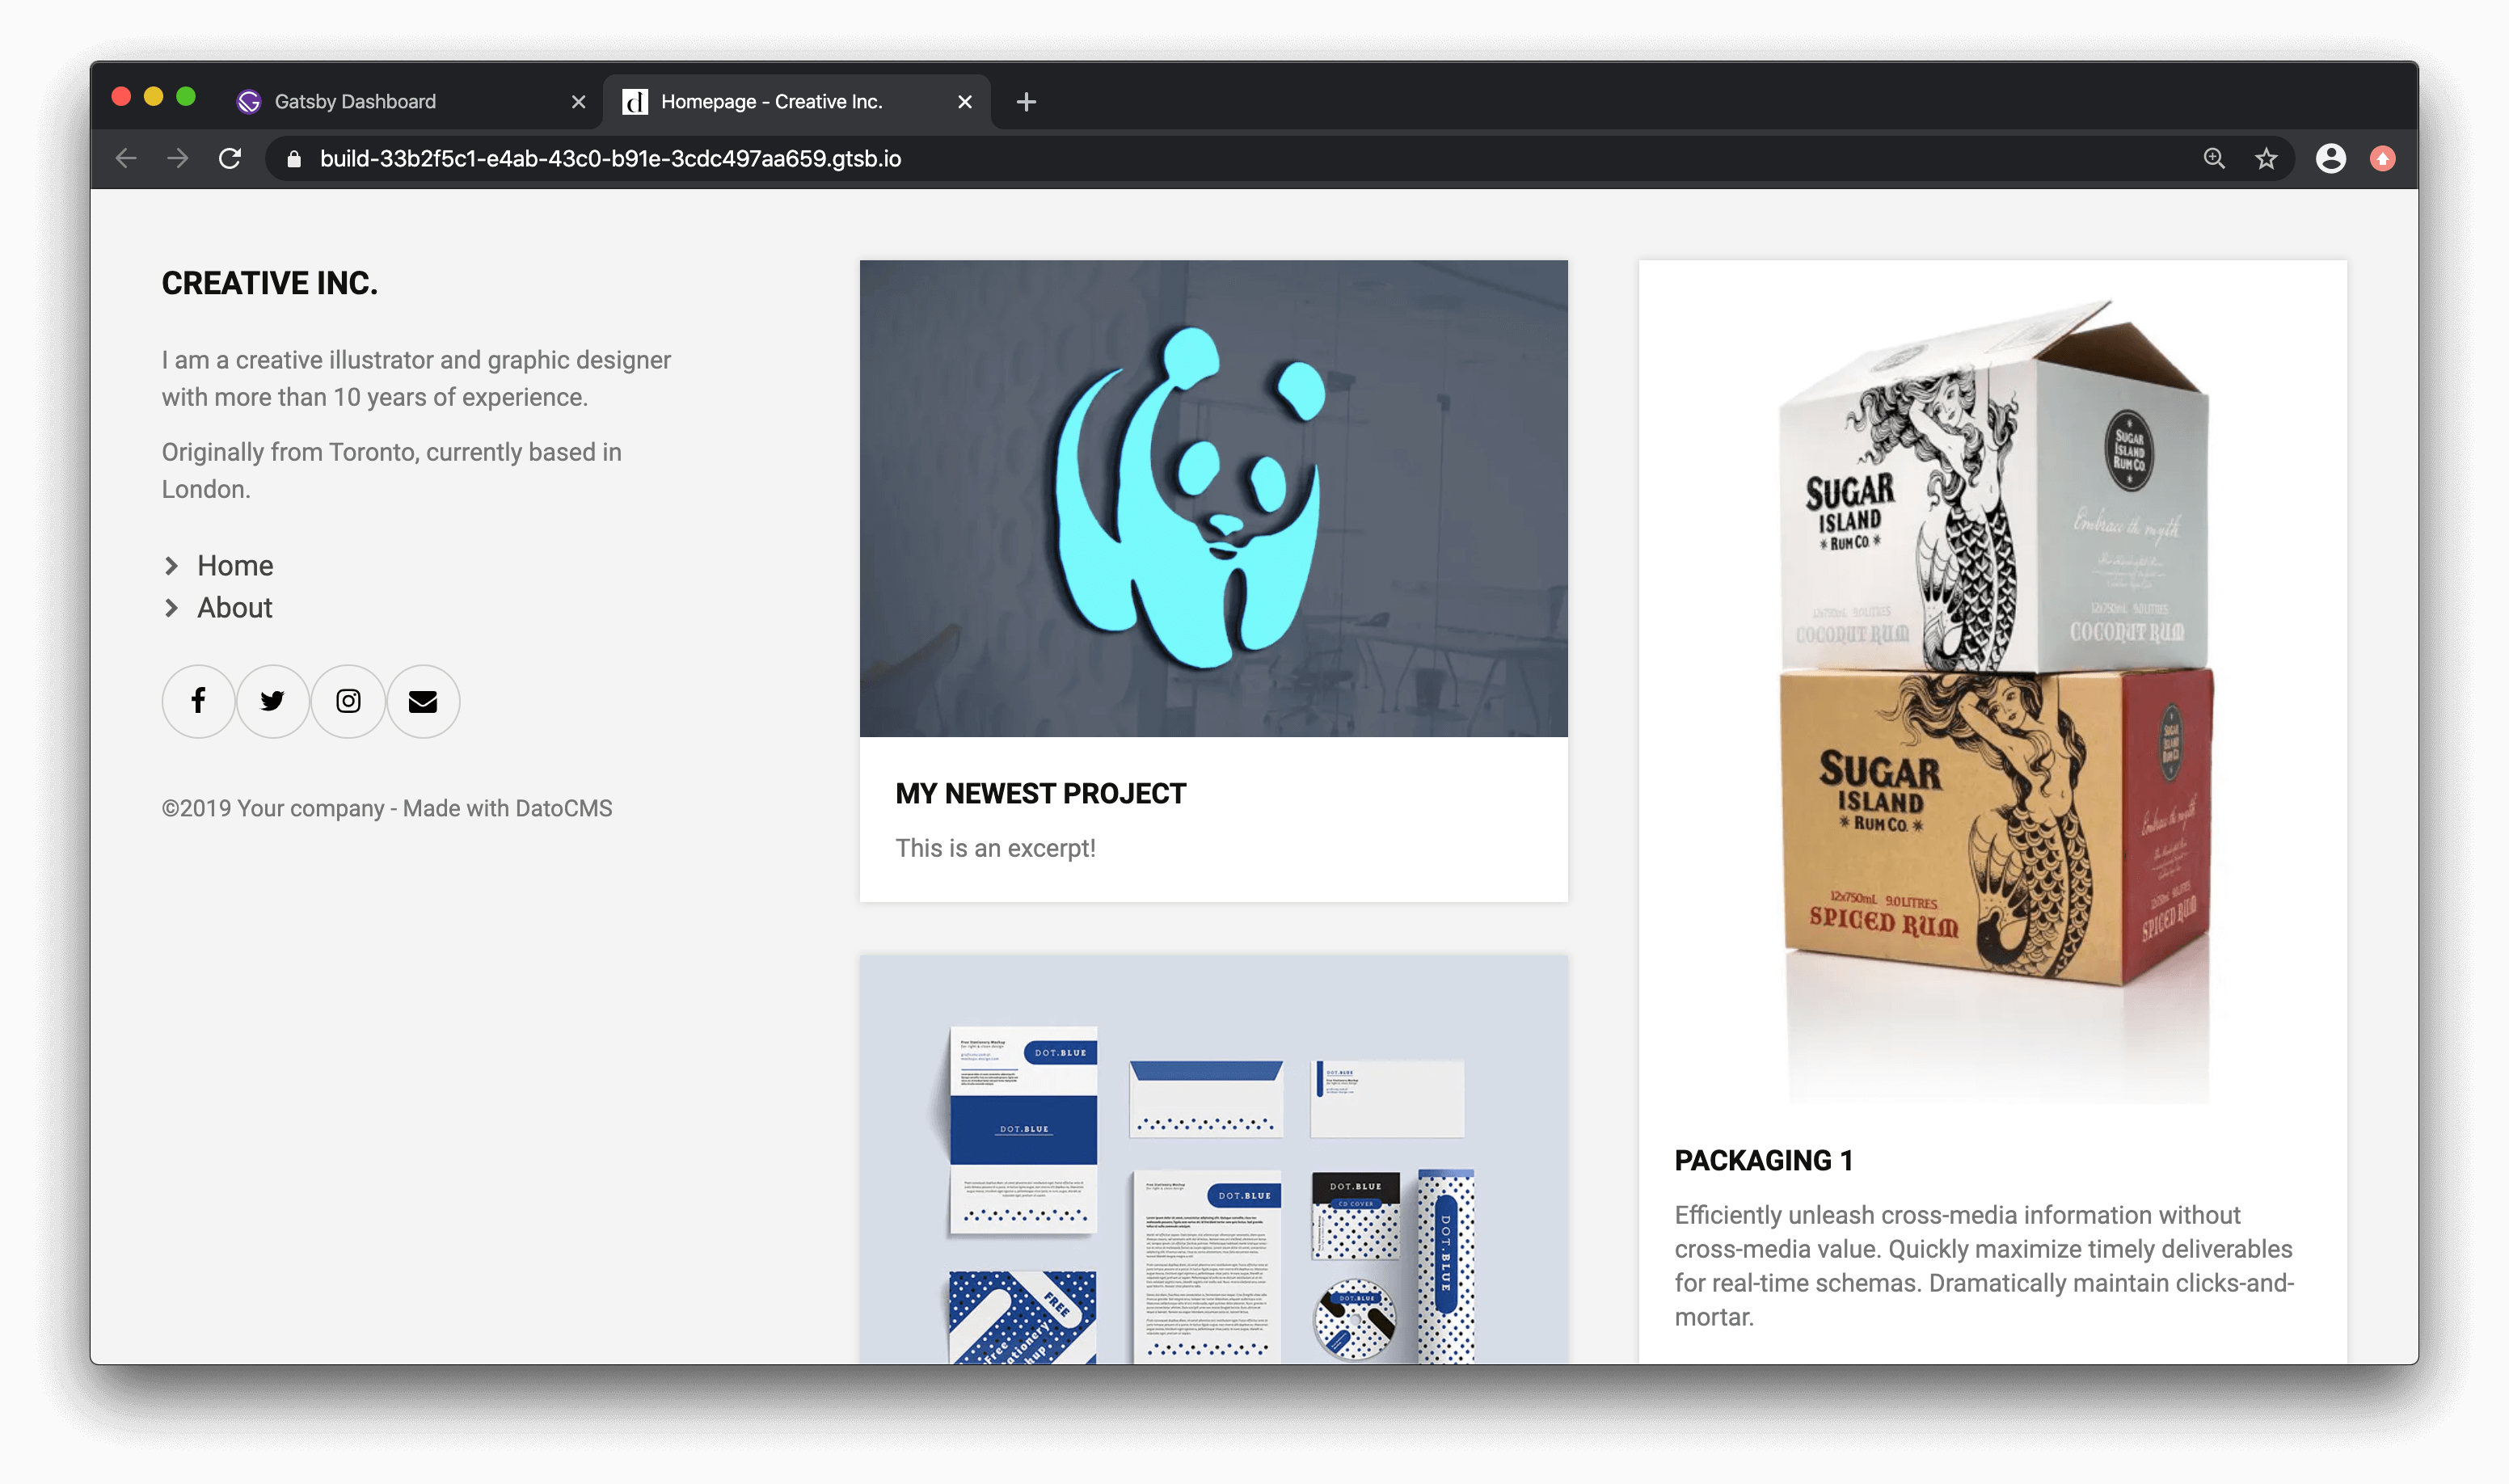2509x1484 pixels.
Task: Click the chevron beside About
Action: pyautogui.click(x=172, y=608)
